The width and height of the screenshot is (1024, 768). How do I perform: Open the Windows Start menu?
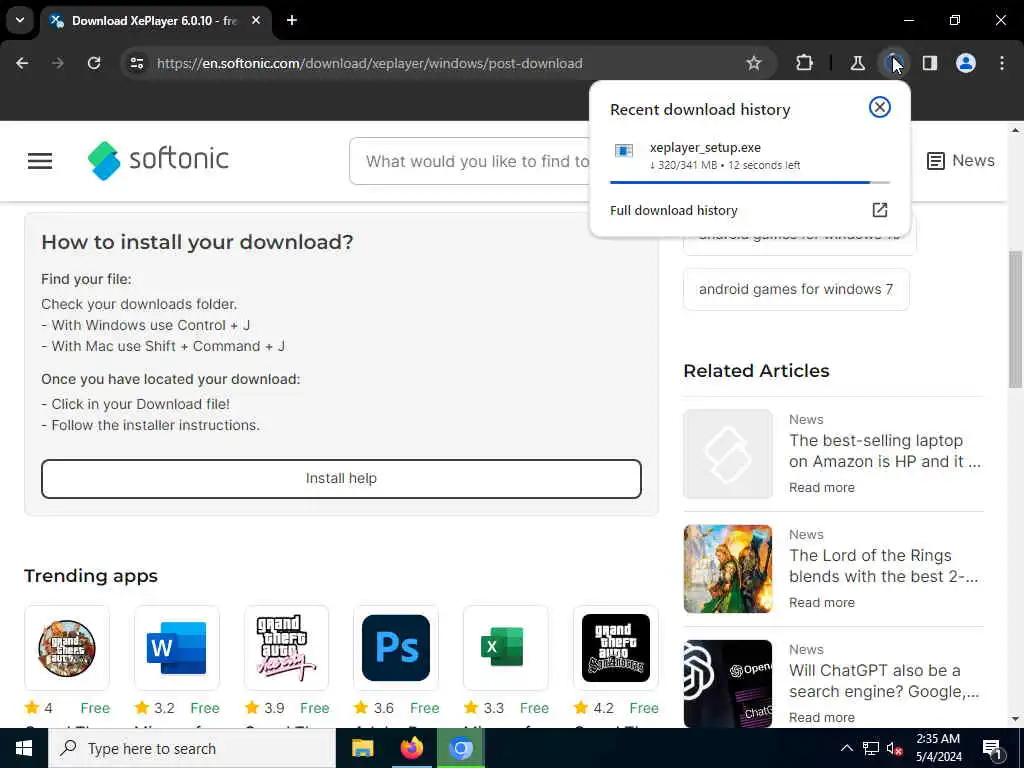(24, 748)
